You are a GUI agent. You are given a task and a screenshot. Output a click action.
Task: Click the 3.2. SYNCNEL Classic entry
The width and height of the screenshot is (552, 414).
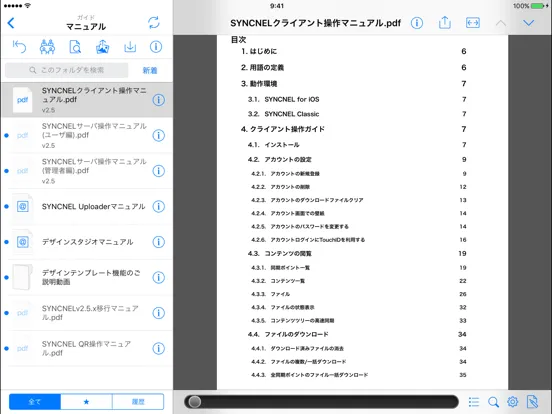coord(283,114)
